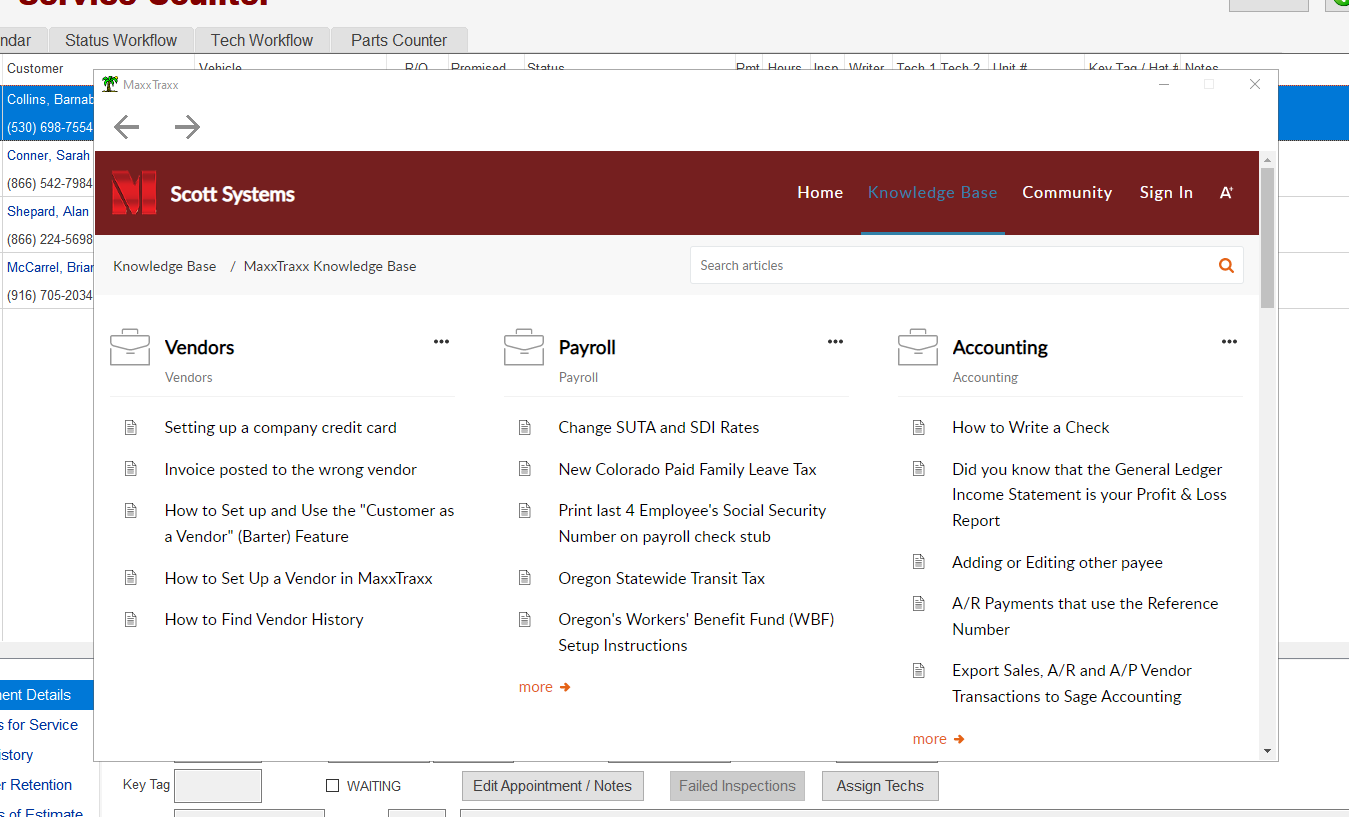Click the more link under Accounting
The width and height of the screenshot is (1349, 817).
[939, 739]
